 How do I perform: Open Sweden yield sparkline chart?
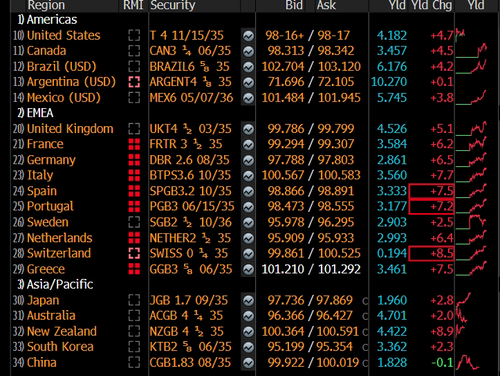click(x=471, y=222)
